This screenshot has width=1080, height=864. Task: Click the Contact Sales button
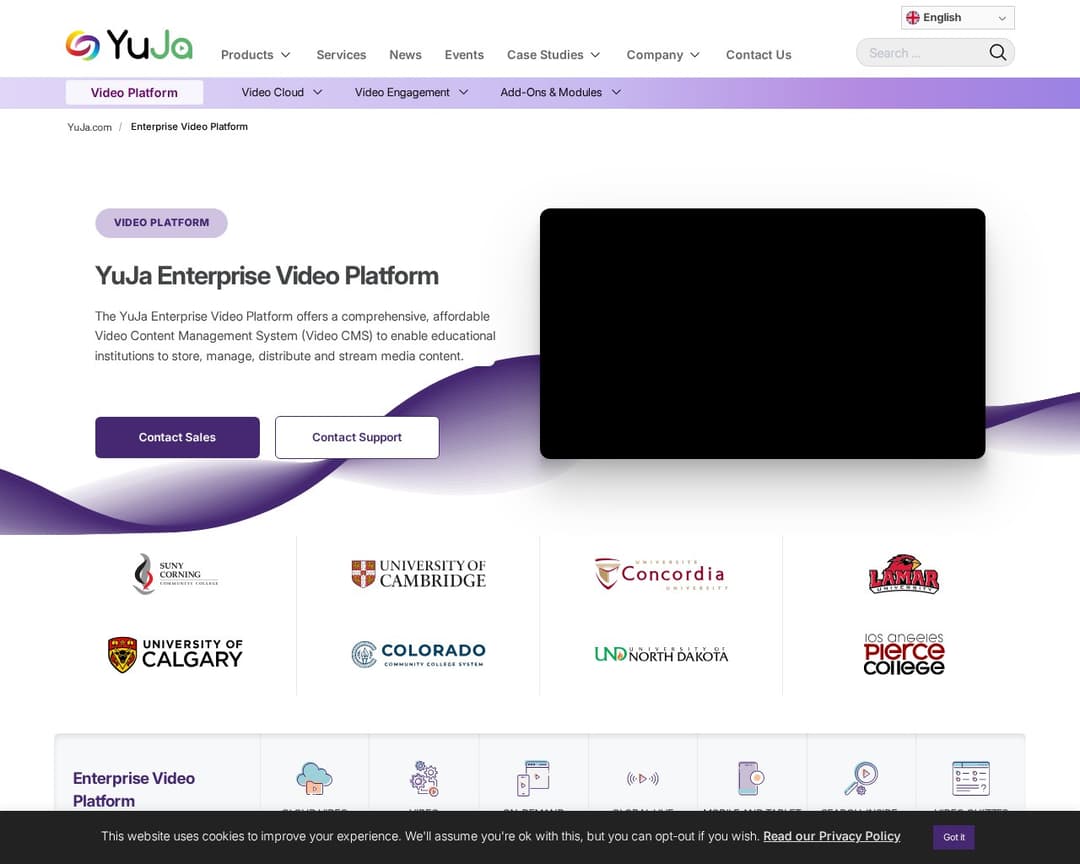[177, 438]
